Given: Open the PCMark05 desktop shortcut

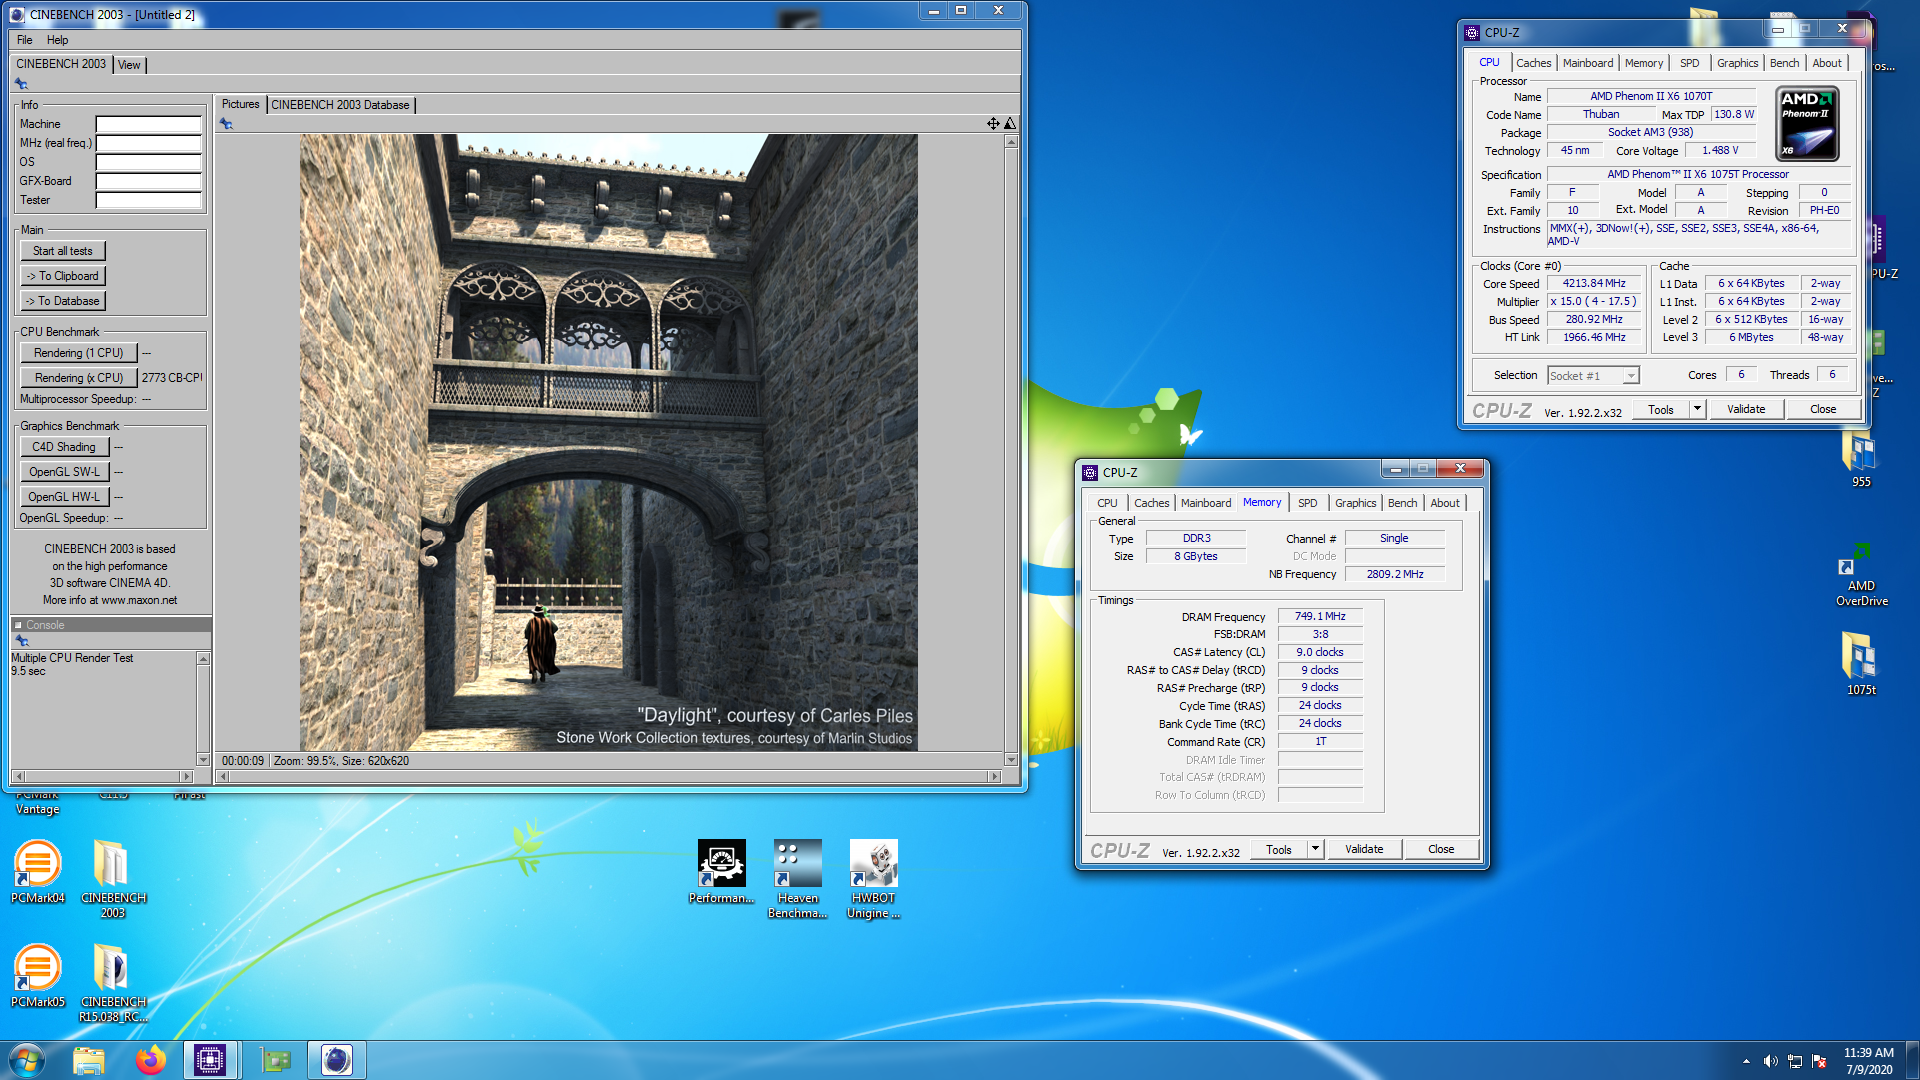Looking at the screenshot, I should (x=37, y=975).
